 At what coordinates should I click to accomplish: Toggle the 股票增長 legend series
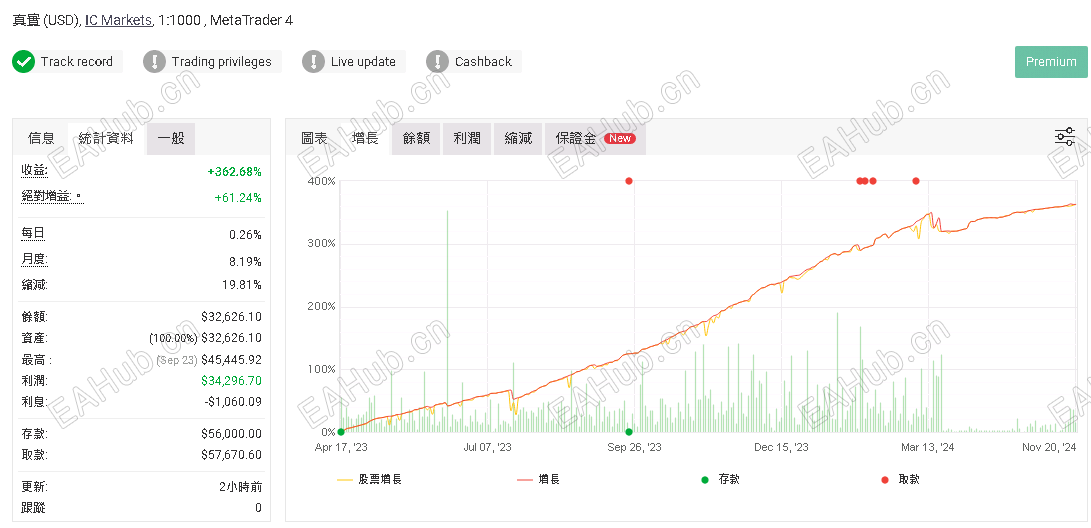pyautogui.click(x=369, y=479)
